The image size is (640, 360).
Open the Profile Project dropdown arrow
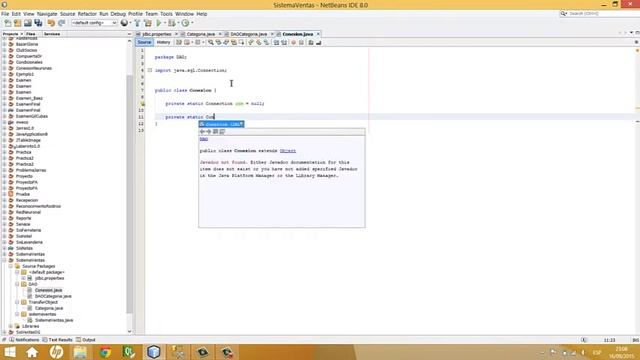click(192, 23)
